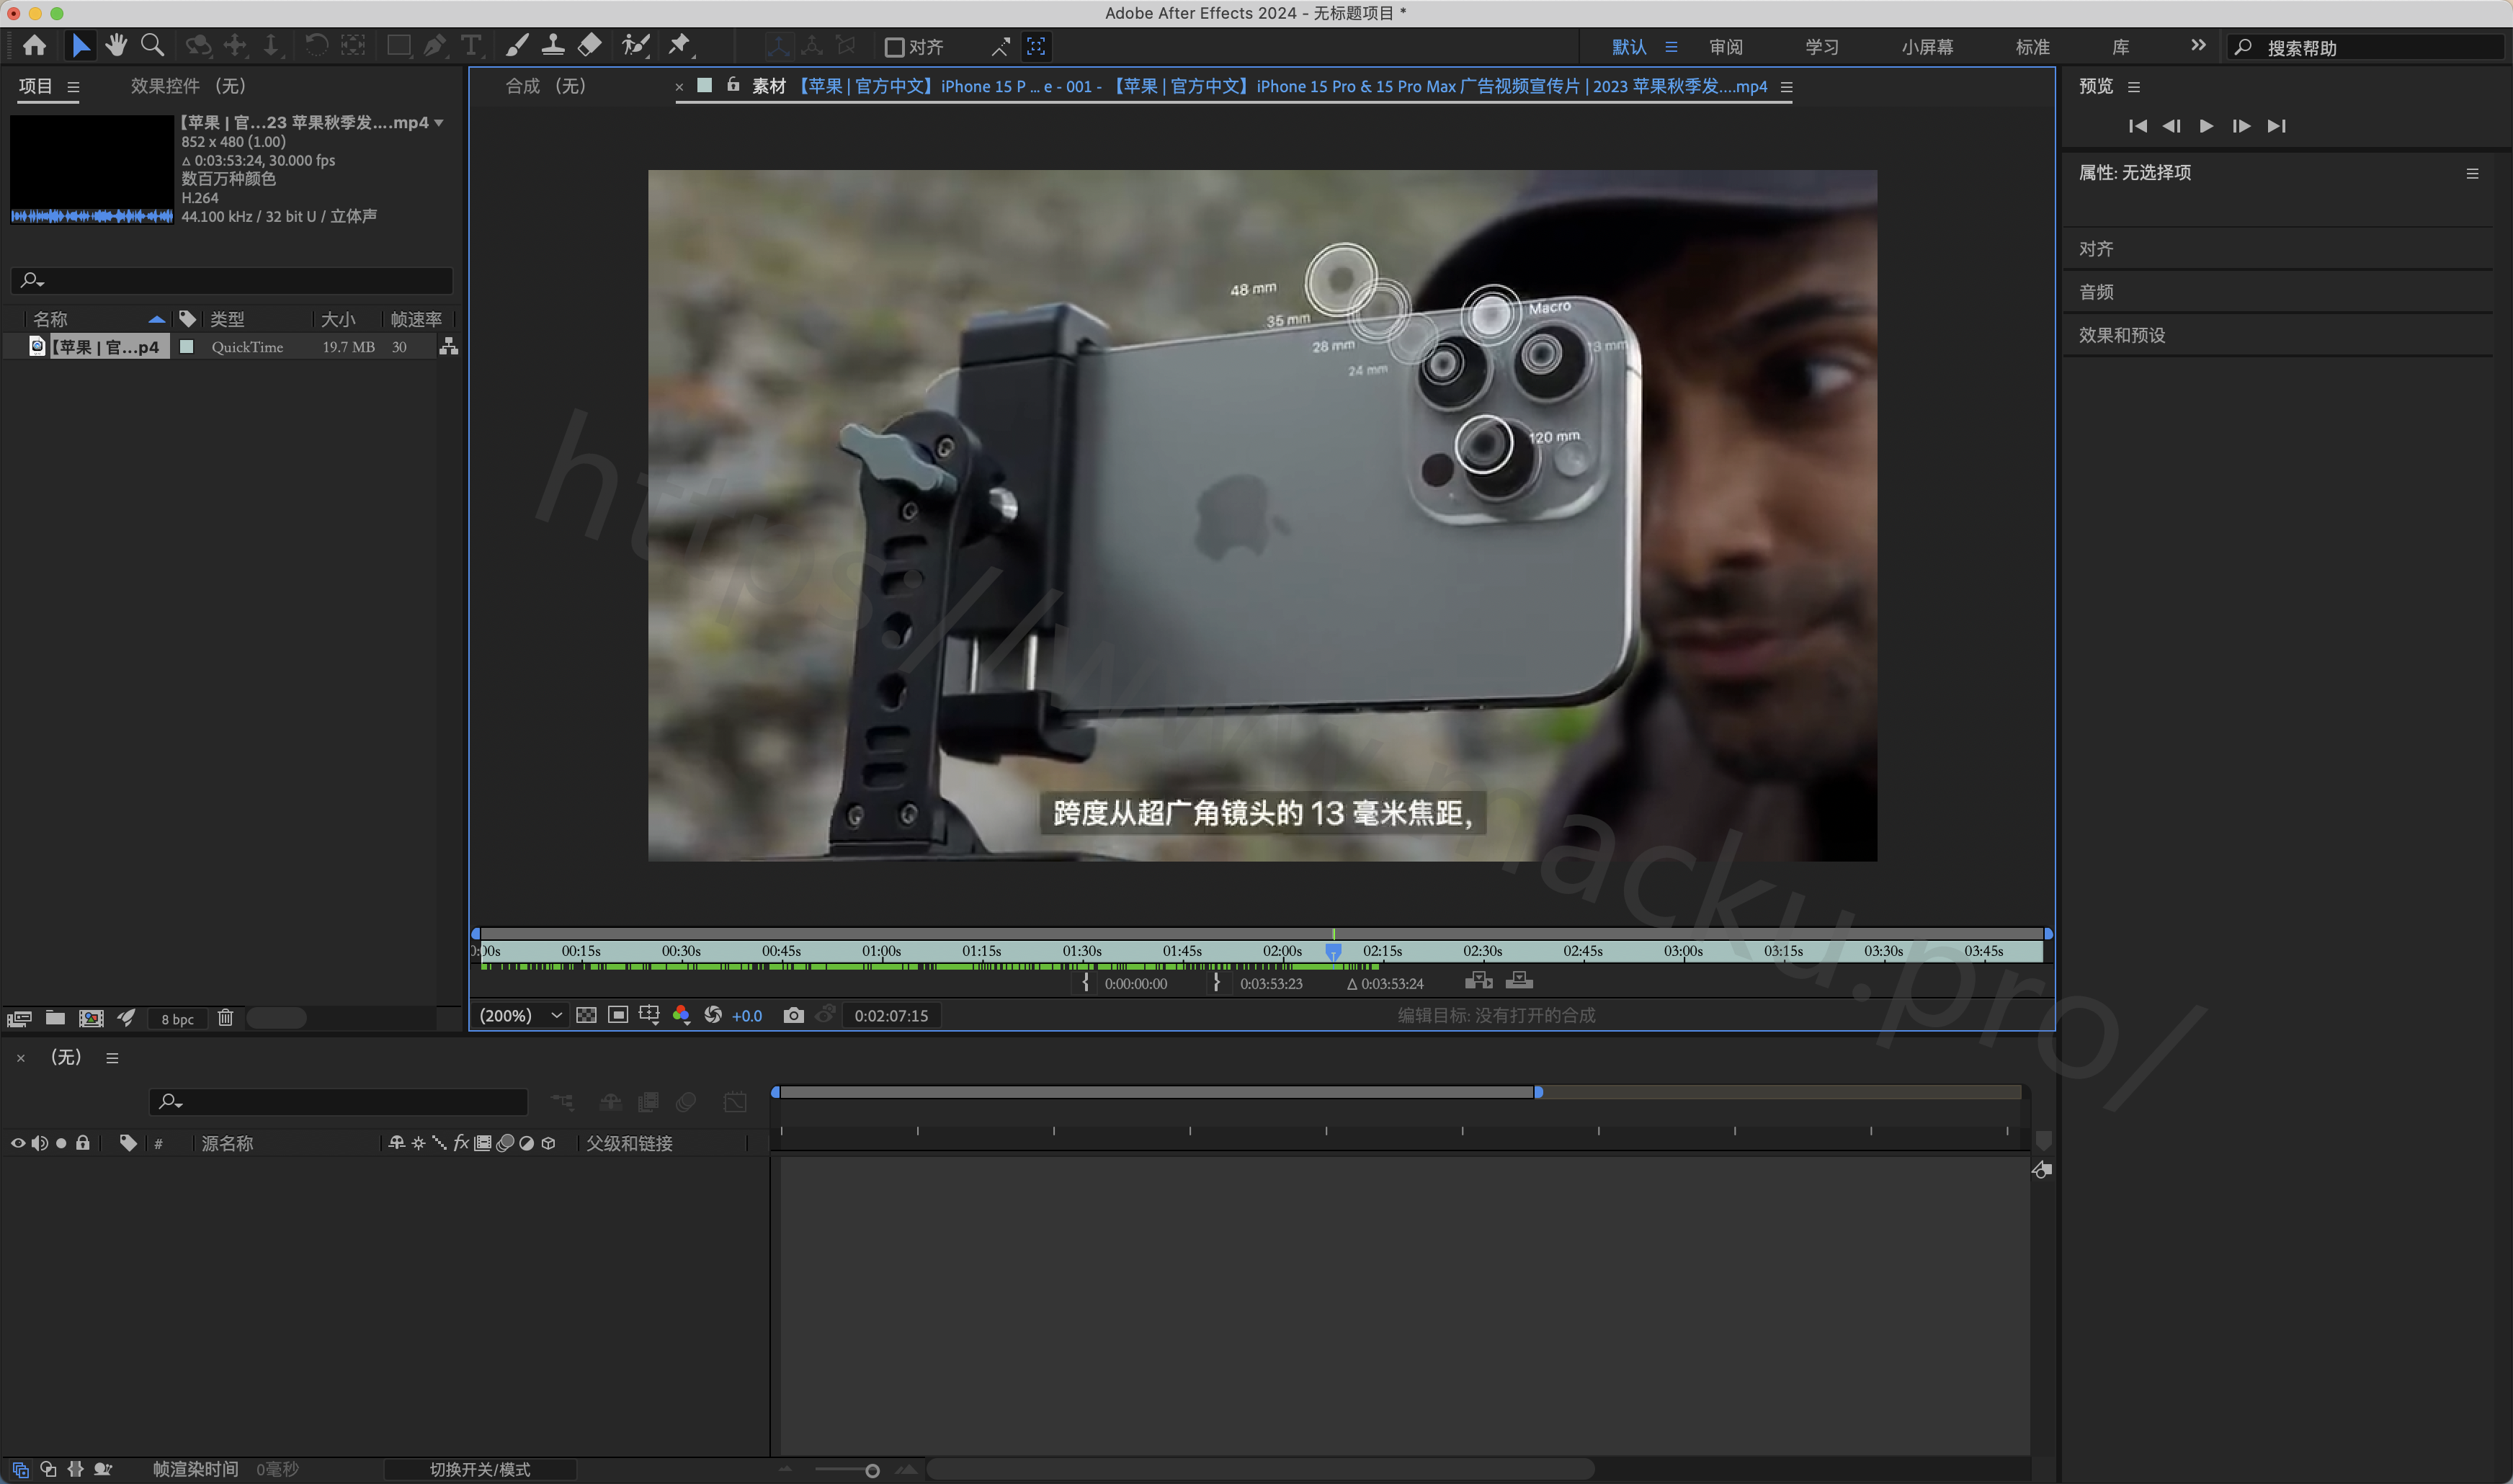This screenshot has width=2513, height=1484.
Task: Click the new folder icon in project panel
Action: pyautogui.click(x=55, y=1018)
